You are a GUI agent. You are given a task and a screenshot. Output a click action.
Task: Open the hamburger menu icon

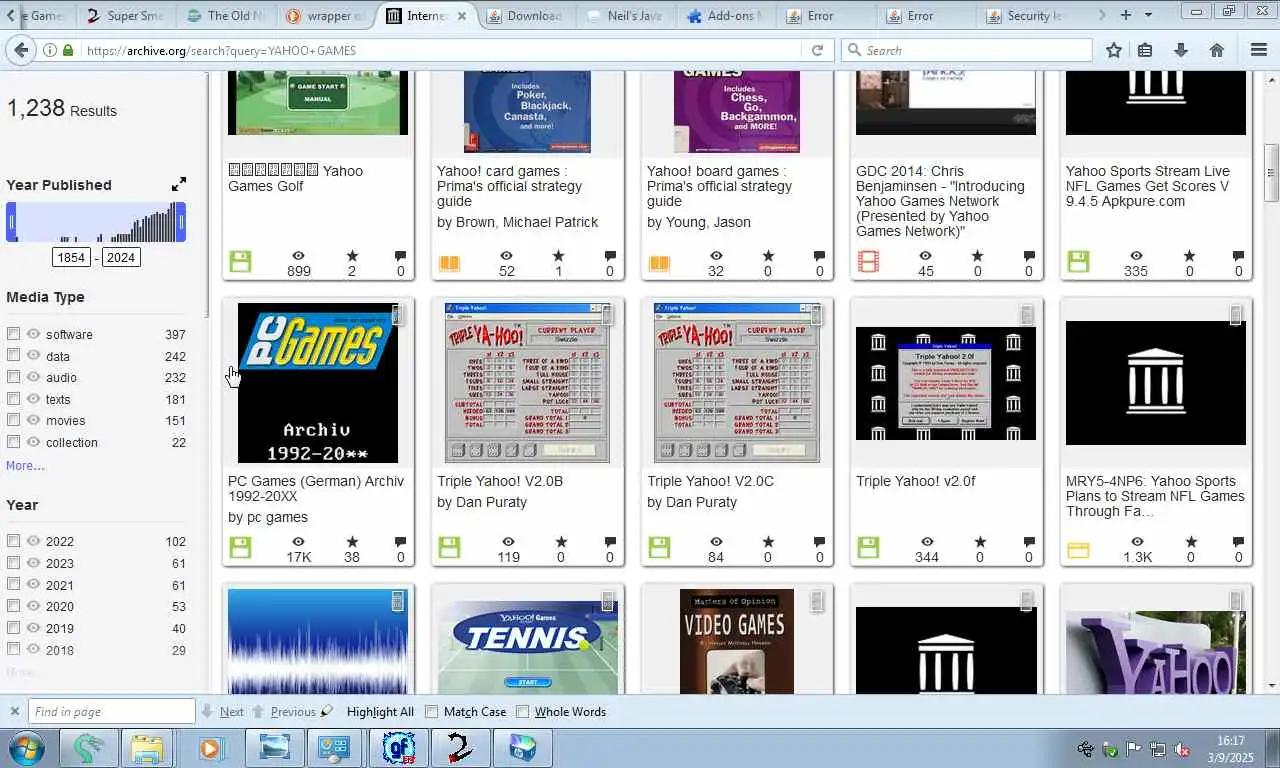point(1259,50)
